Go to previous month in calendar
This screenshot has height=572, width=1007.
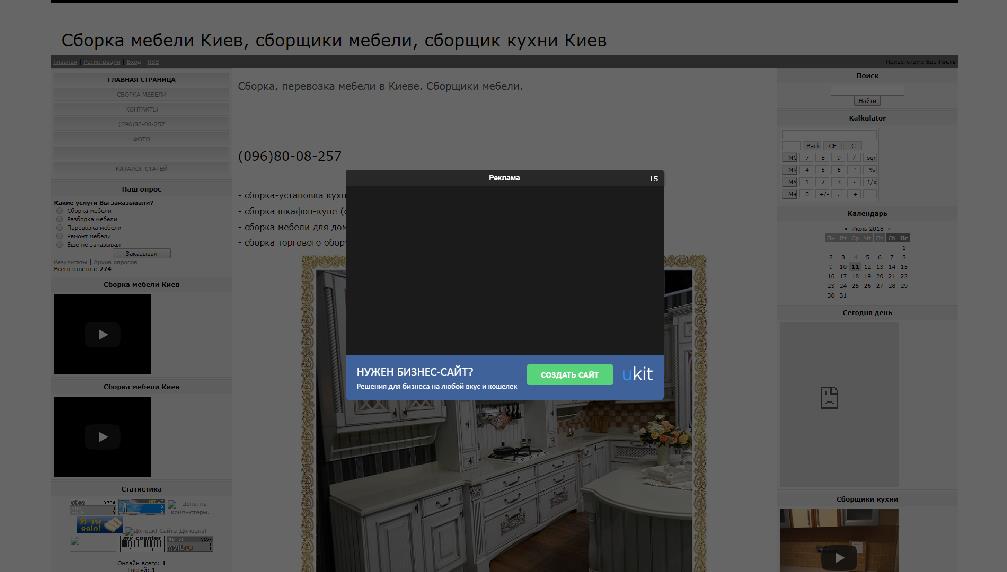click(845, 229)
